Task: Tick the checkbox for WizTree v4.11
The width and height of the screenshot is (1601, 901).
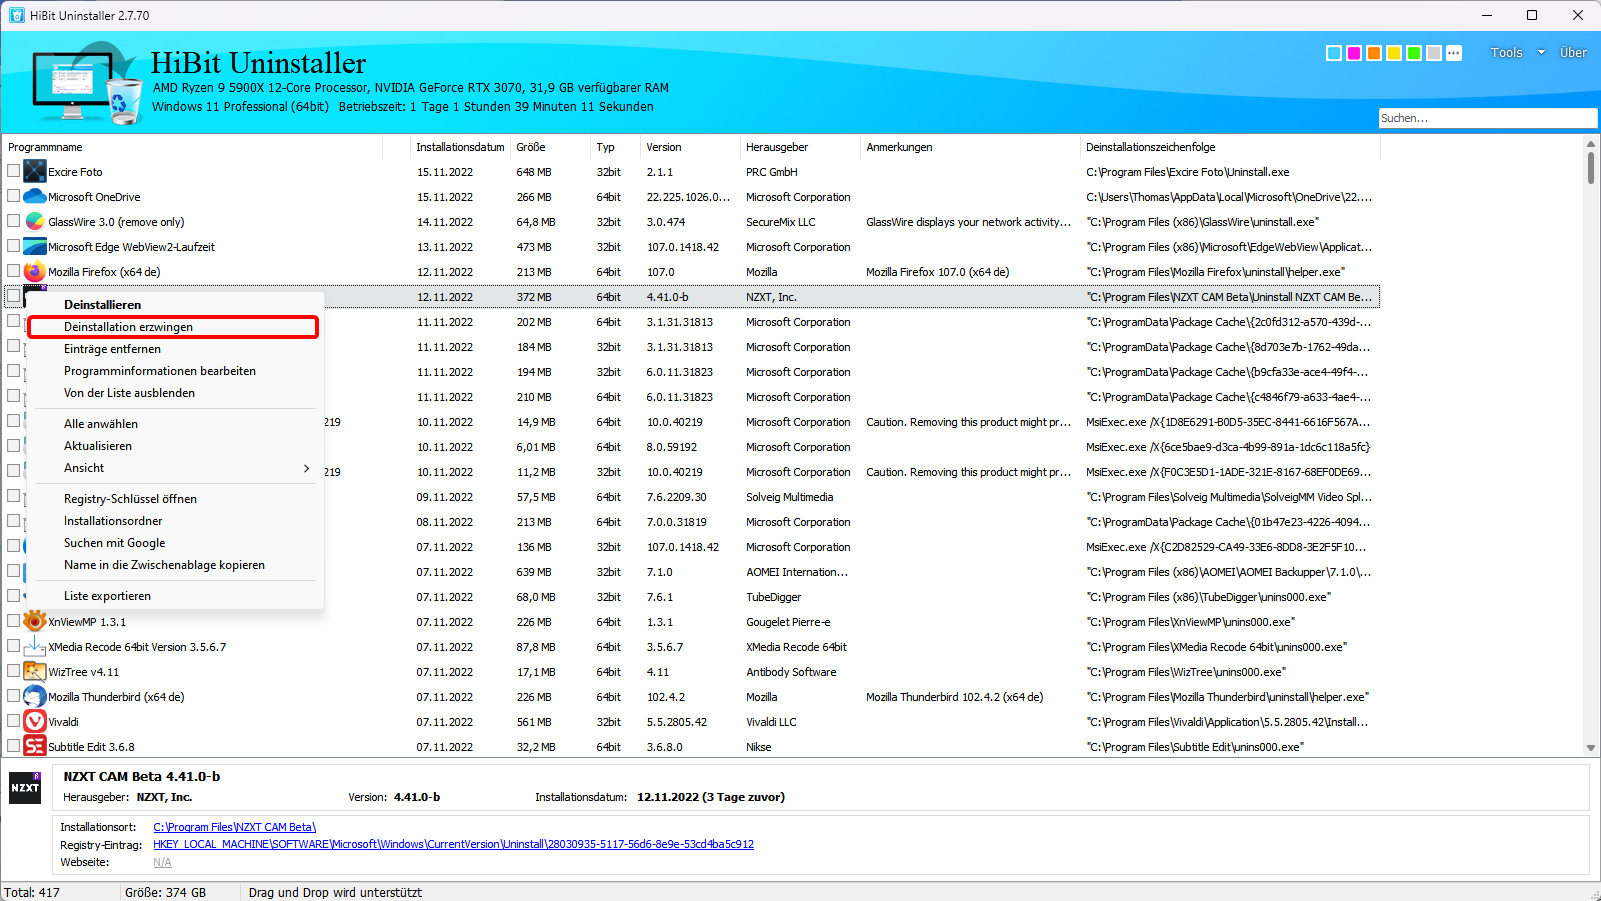Action: pyautogui.click(x=14, y=671)
